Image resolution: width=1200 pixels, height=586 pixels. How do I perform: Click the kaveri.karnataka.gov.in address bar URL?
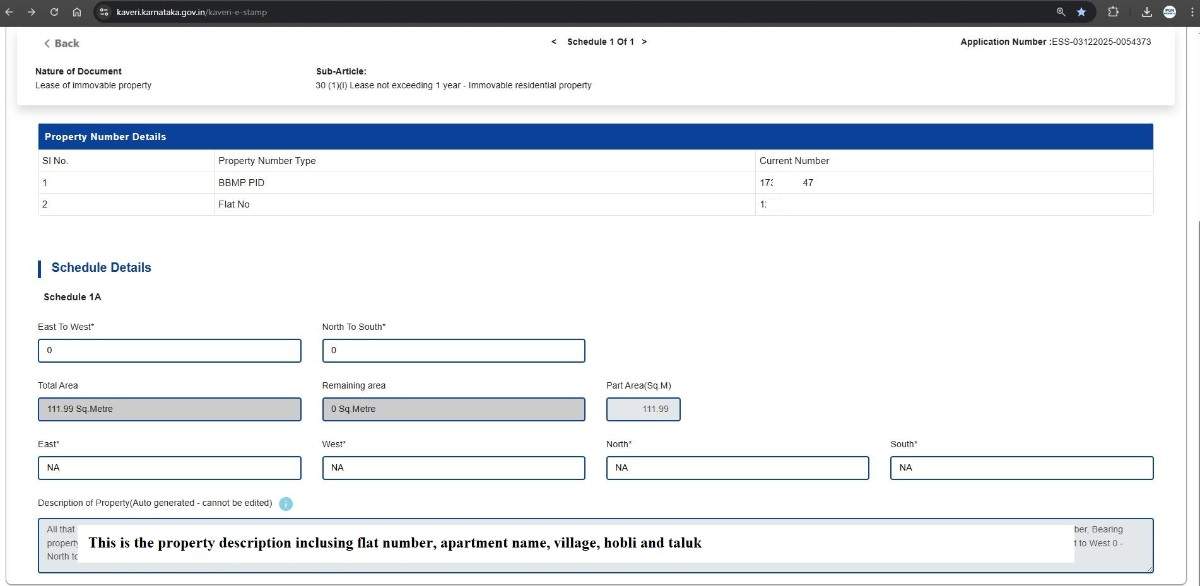(x=191, y=12)
